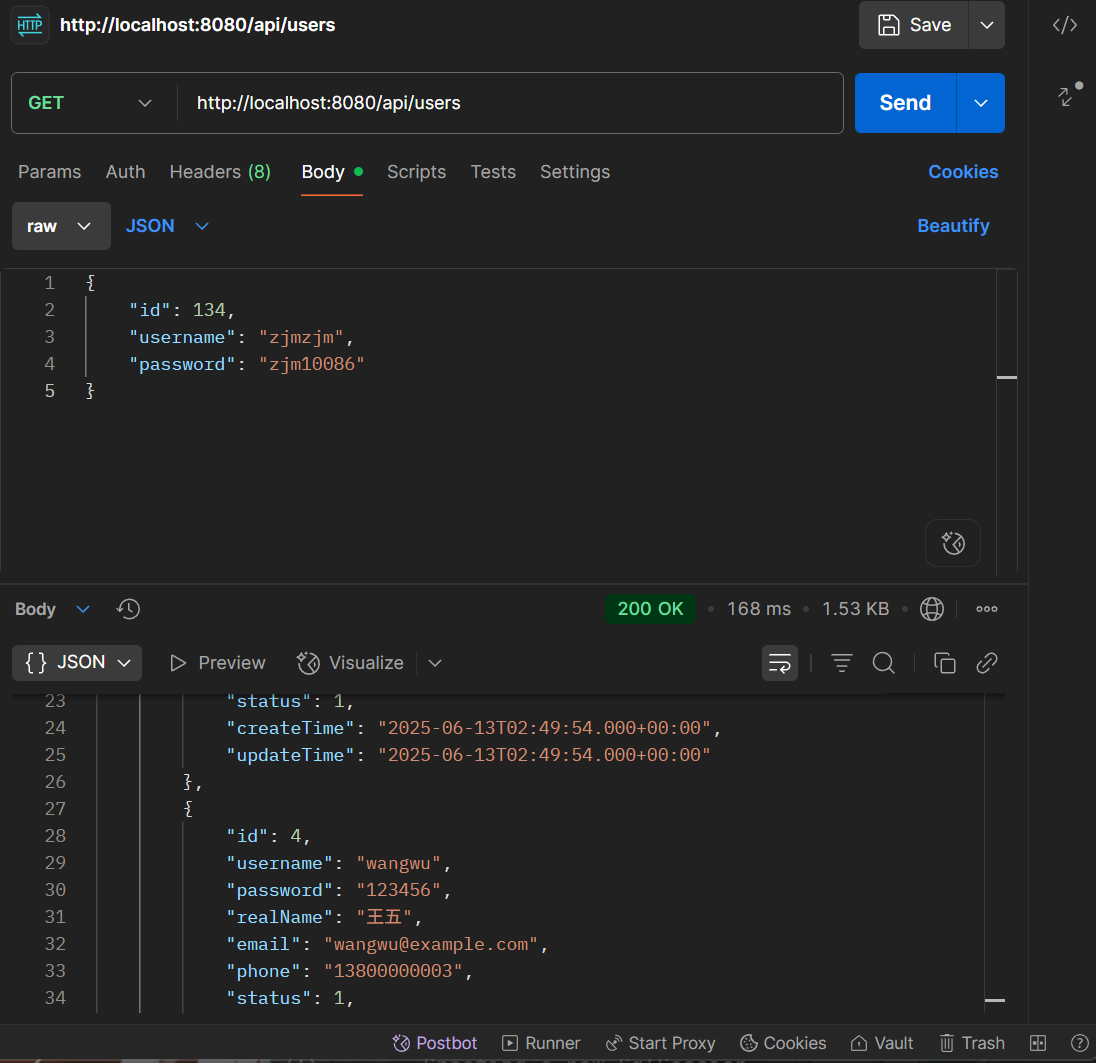
Task: Open the Settings tab
Action: tap(575, 172)
